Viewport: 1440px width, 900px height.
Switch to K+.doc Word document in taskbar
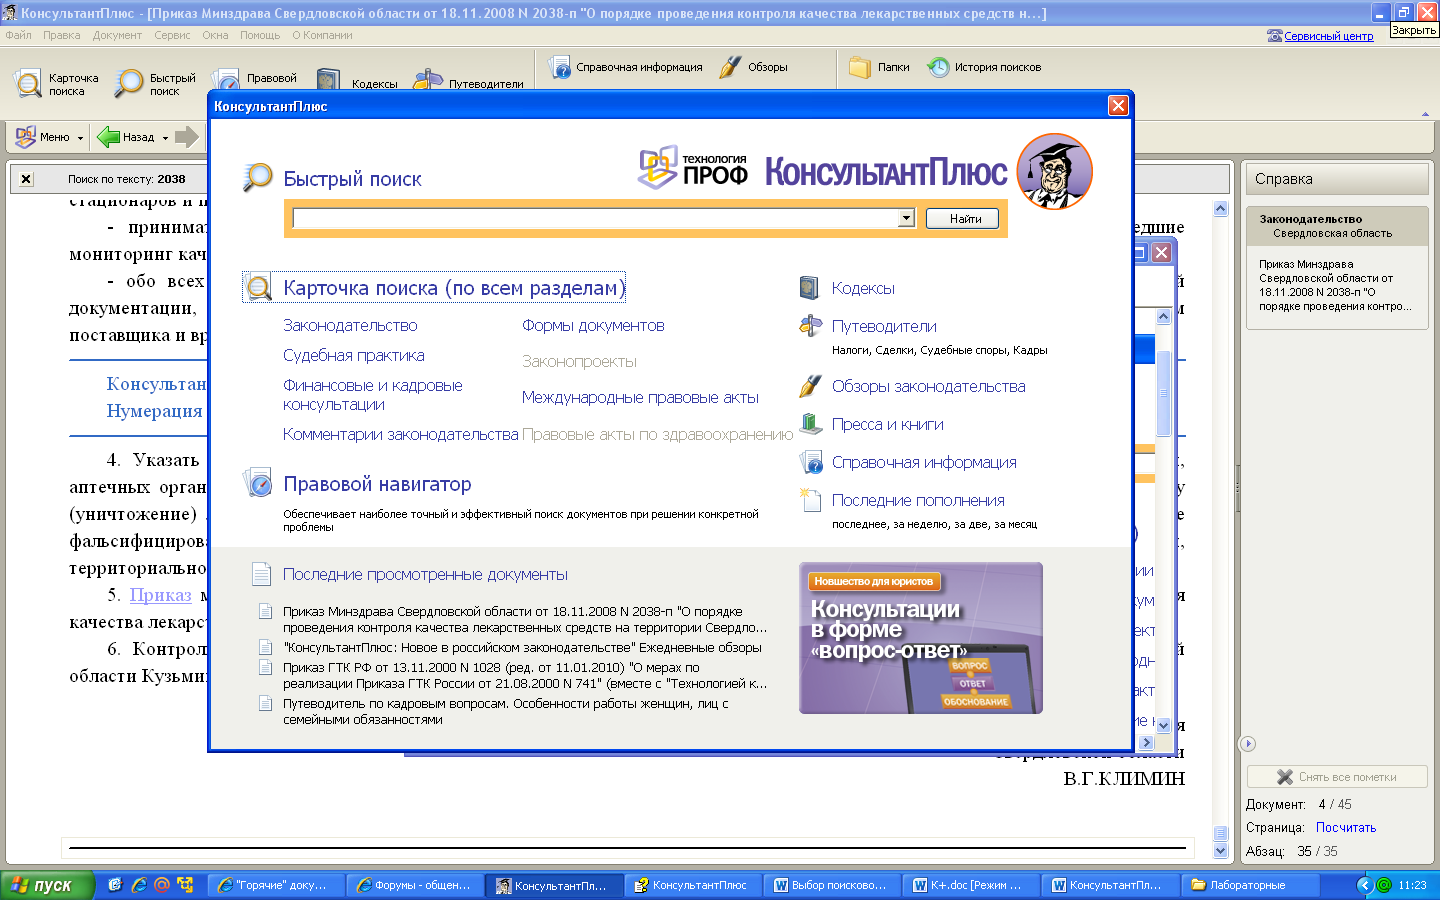969,885
